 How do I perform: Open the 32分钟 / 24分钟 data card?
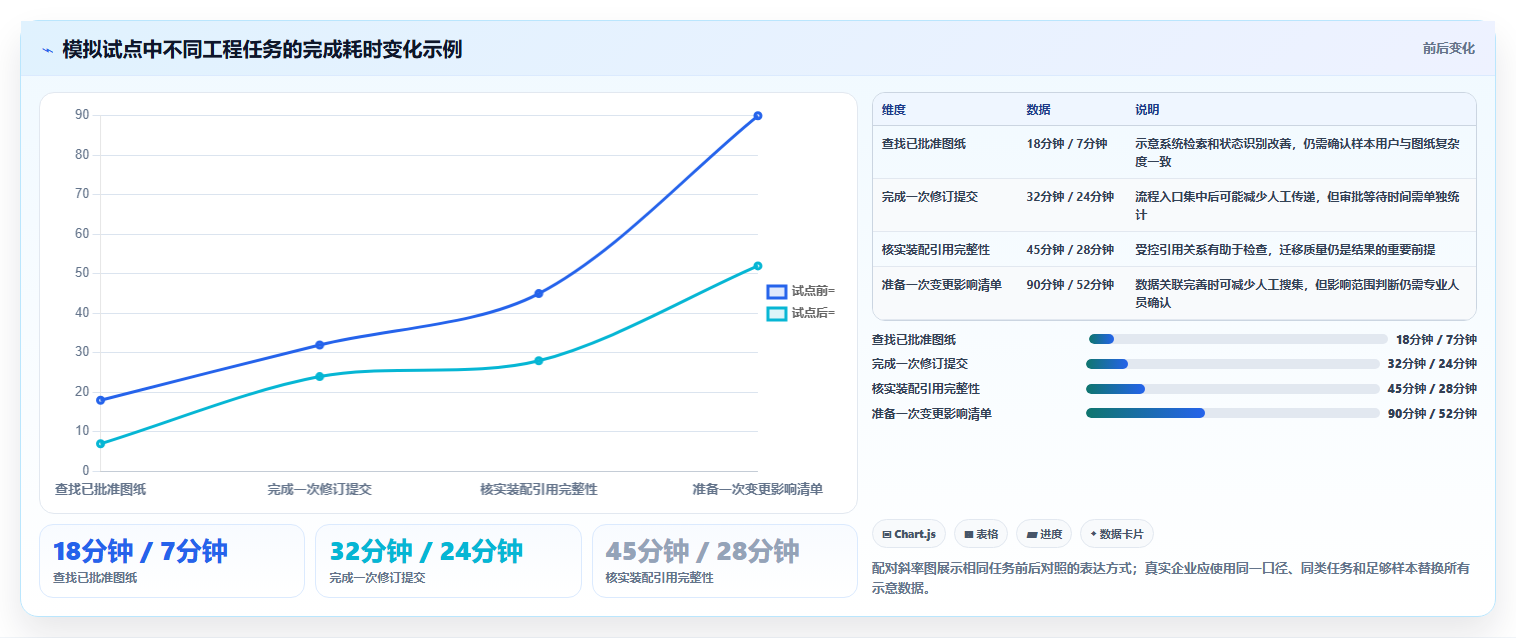tap(448, 561)
